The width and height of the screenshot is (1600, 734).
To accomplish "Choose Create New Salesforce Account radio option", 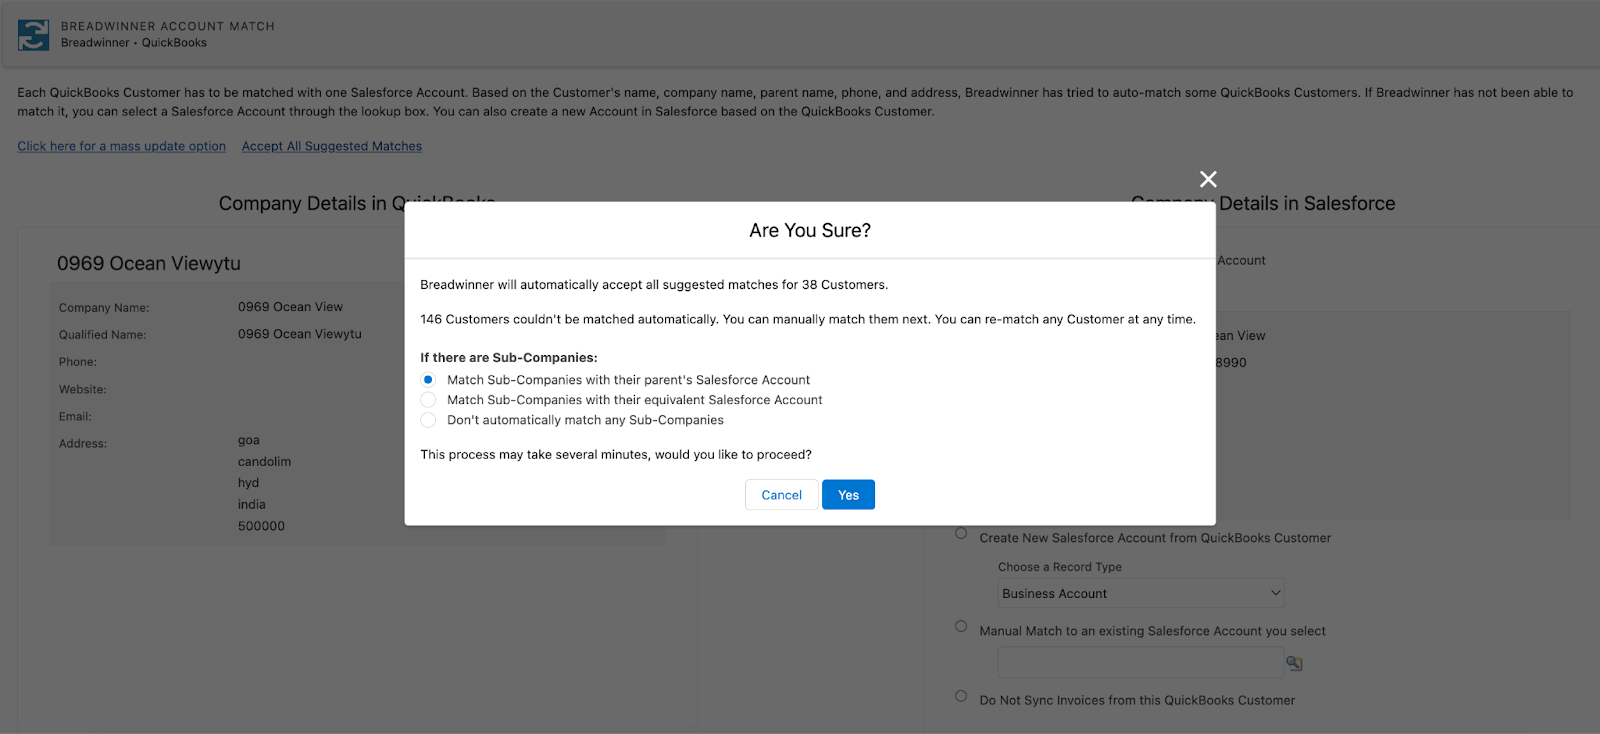I will [961, 533].
